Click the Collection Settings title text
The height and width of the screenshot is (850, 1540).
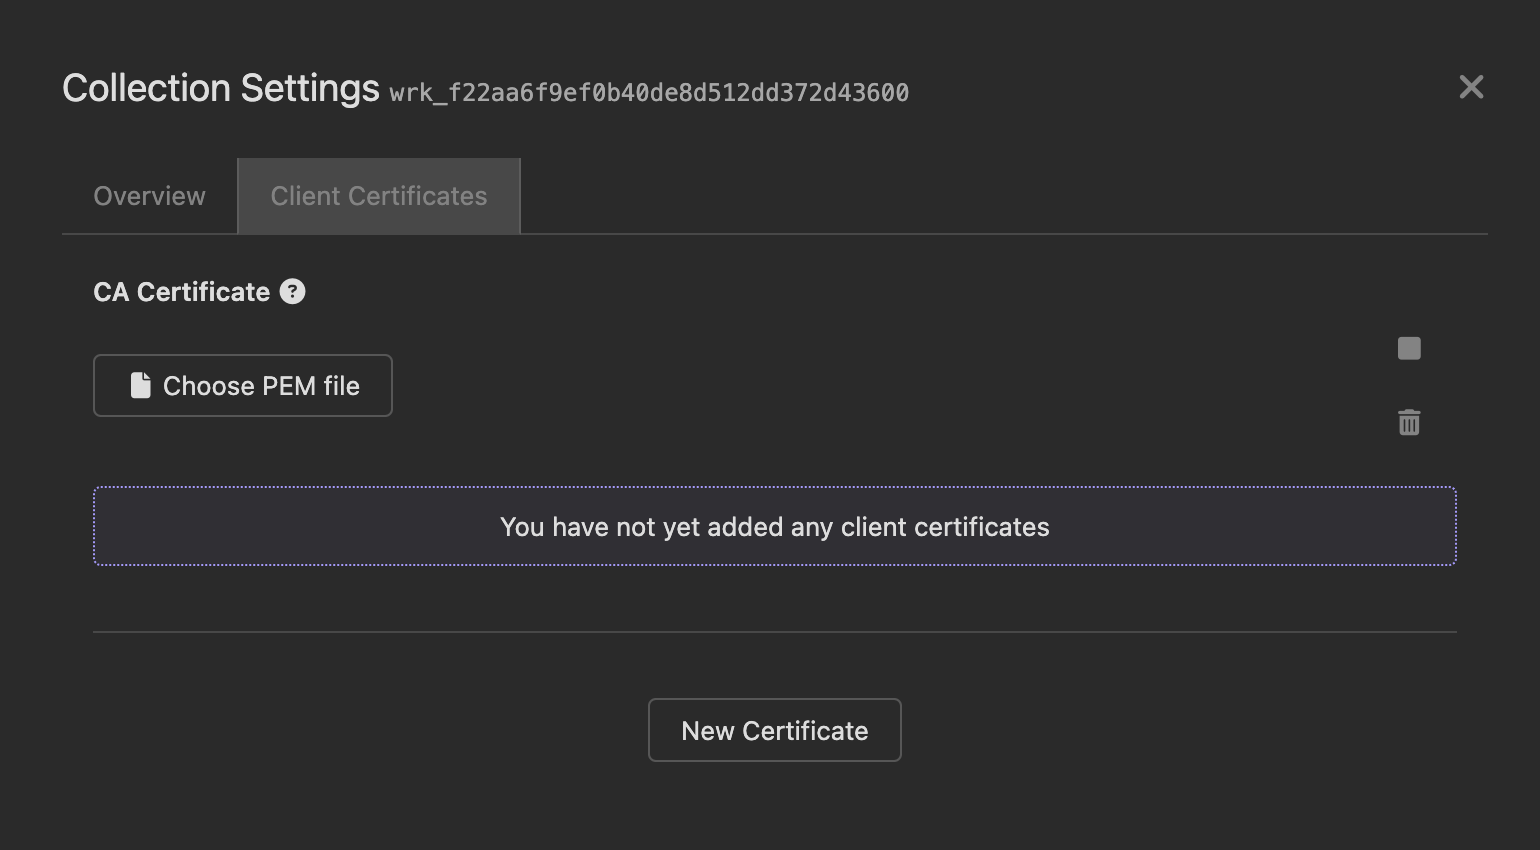pos(221,89)
